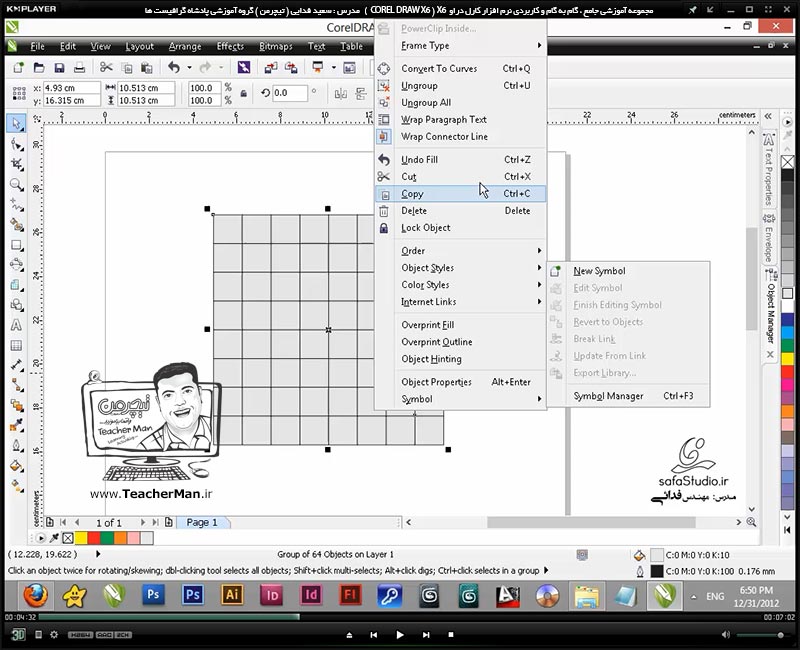Open the Undo history dropdown arrow
Viewport: 800px width, 650px height.
pos(189,67)
